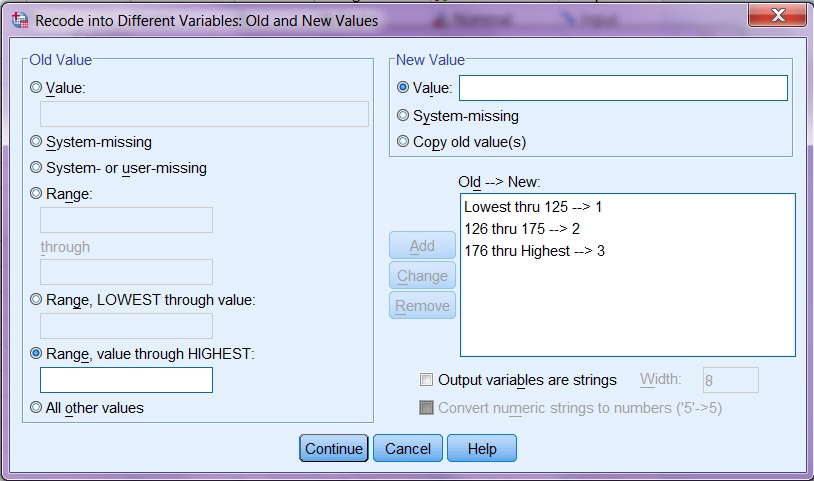
Task: Select New Value 'Value' radio button
Action: point(404,88)
